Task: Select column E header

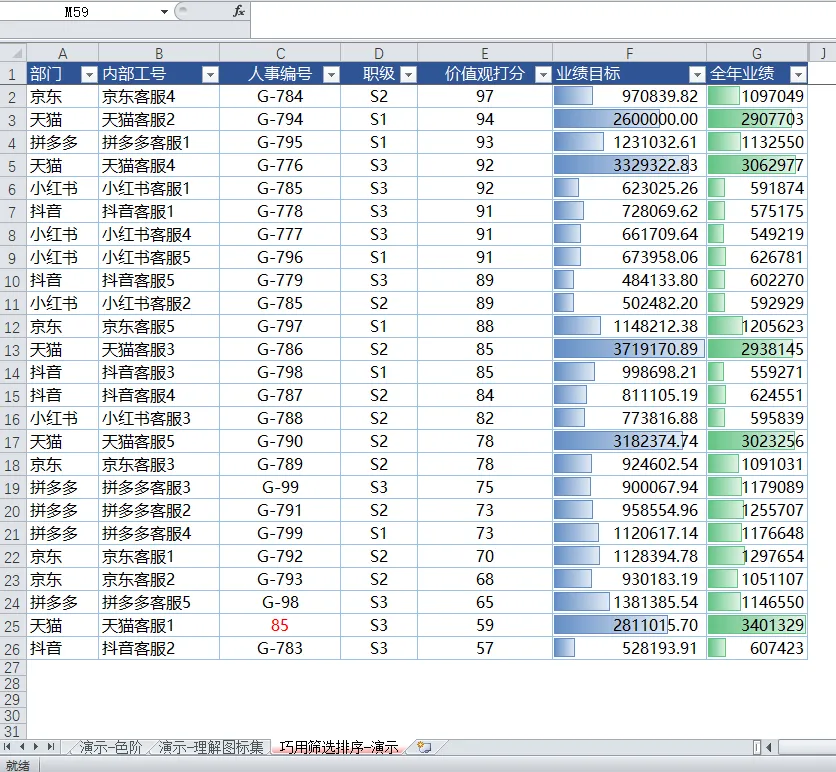Action: (485, 53)
